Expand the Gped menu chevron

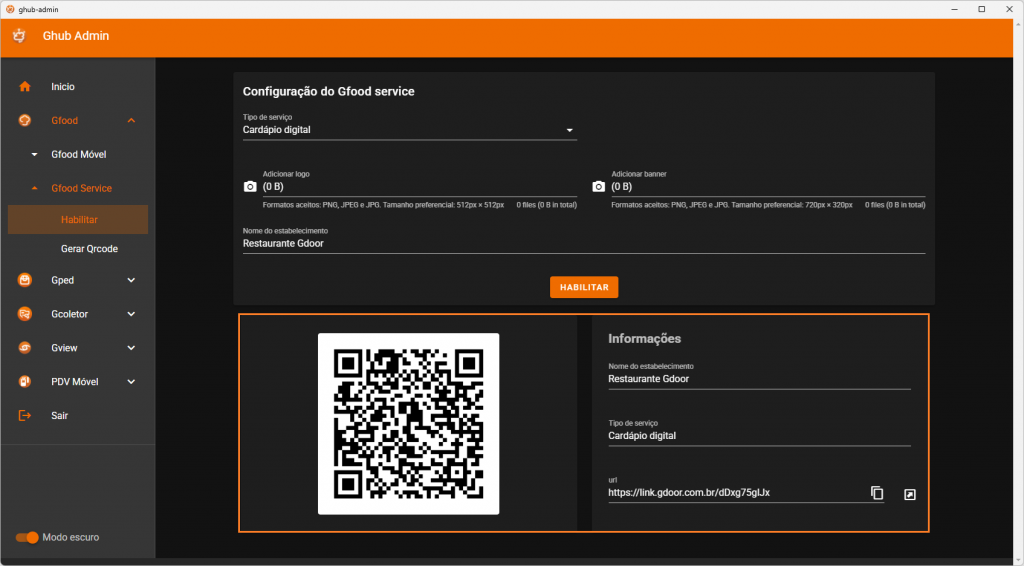[x=131, y=280]
